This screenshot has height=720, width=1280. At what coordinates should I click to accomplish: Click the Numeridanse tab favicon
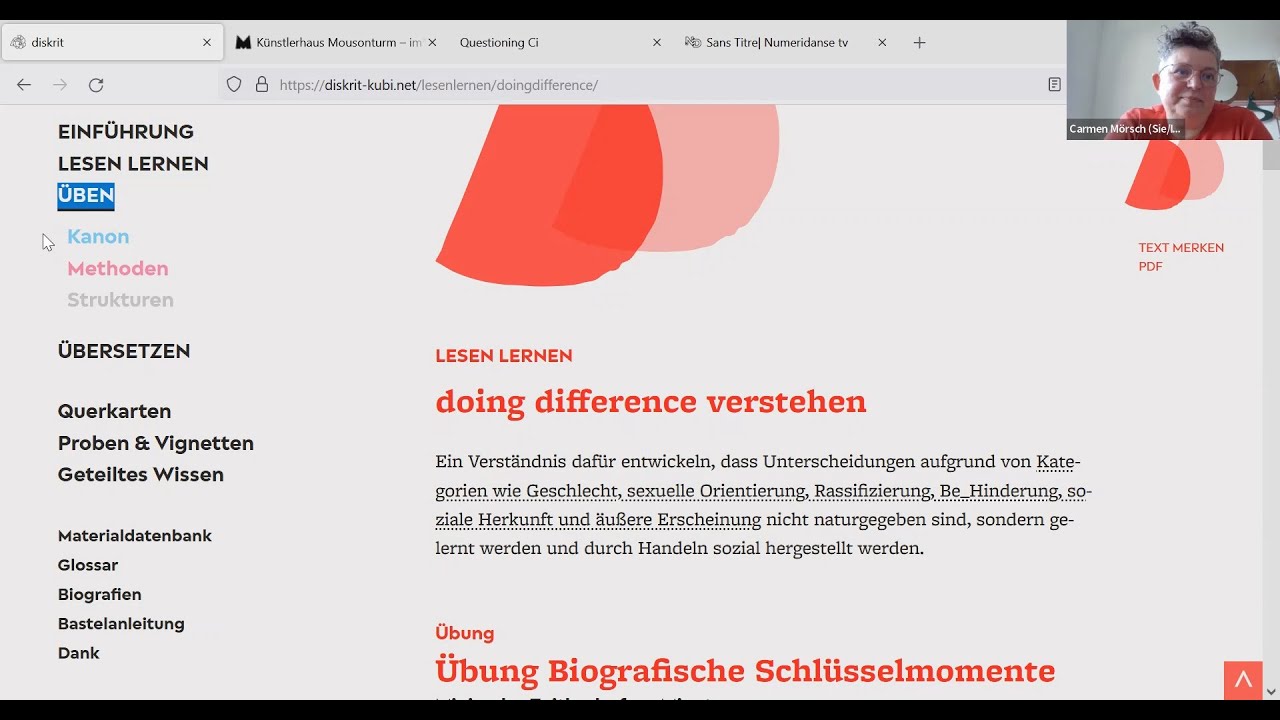[692, 42]
